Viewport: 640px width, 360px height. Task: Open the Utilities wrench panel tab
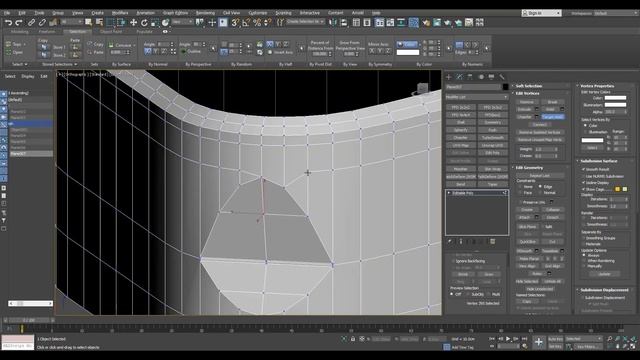coord(502,77)
